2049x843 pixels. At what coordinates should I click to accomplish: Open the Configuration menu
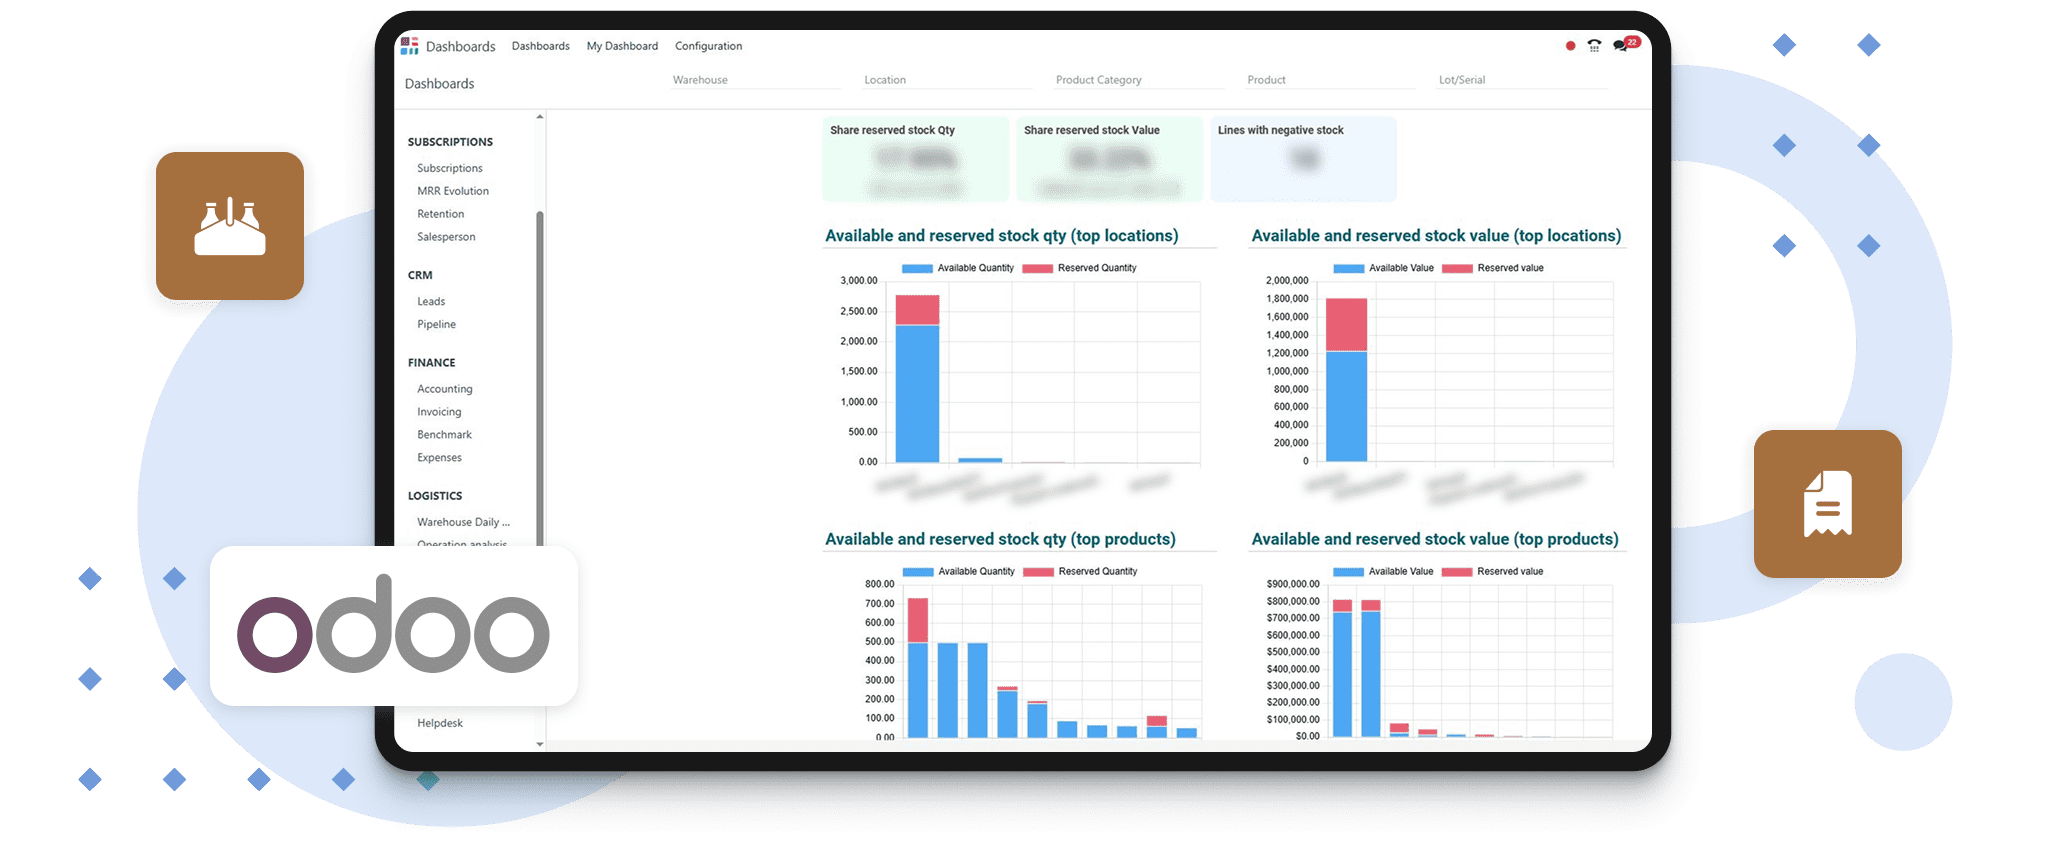coord(708,46)
